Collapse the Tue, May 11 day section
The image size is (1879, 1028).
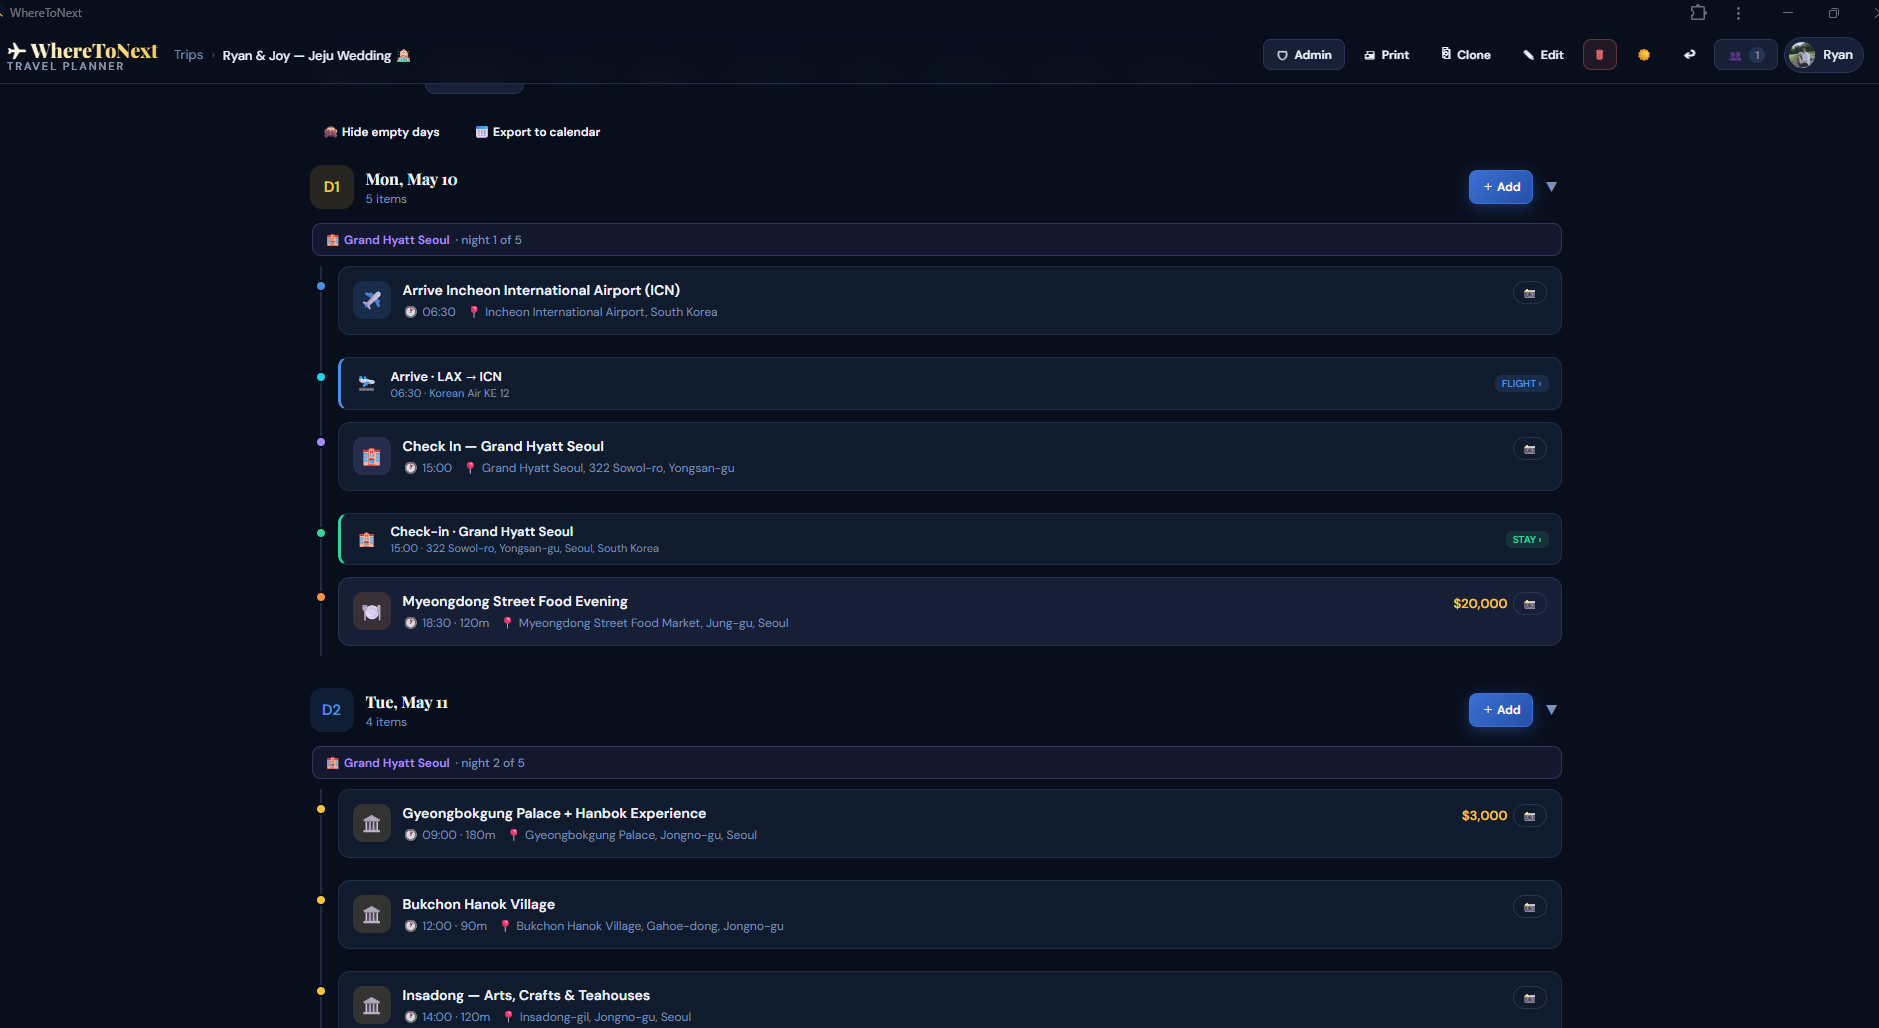click(x=1551, y=710)
